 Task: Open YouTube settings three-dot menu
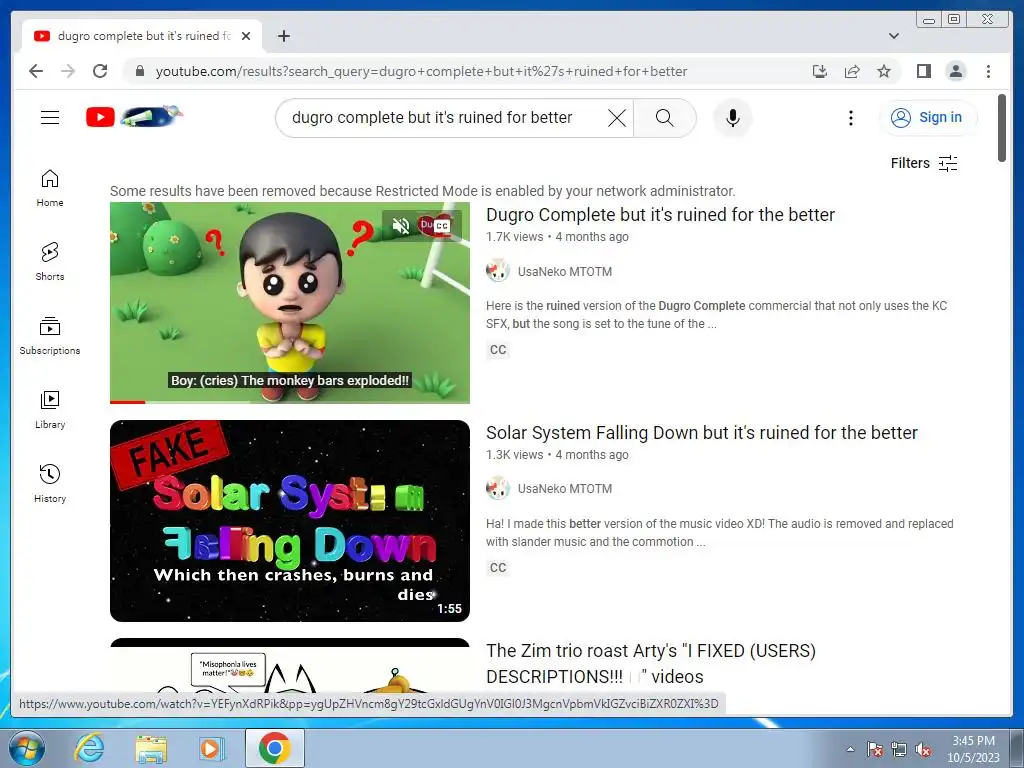coord(850,118)
